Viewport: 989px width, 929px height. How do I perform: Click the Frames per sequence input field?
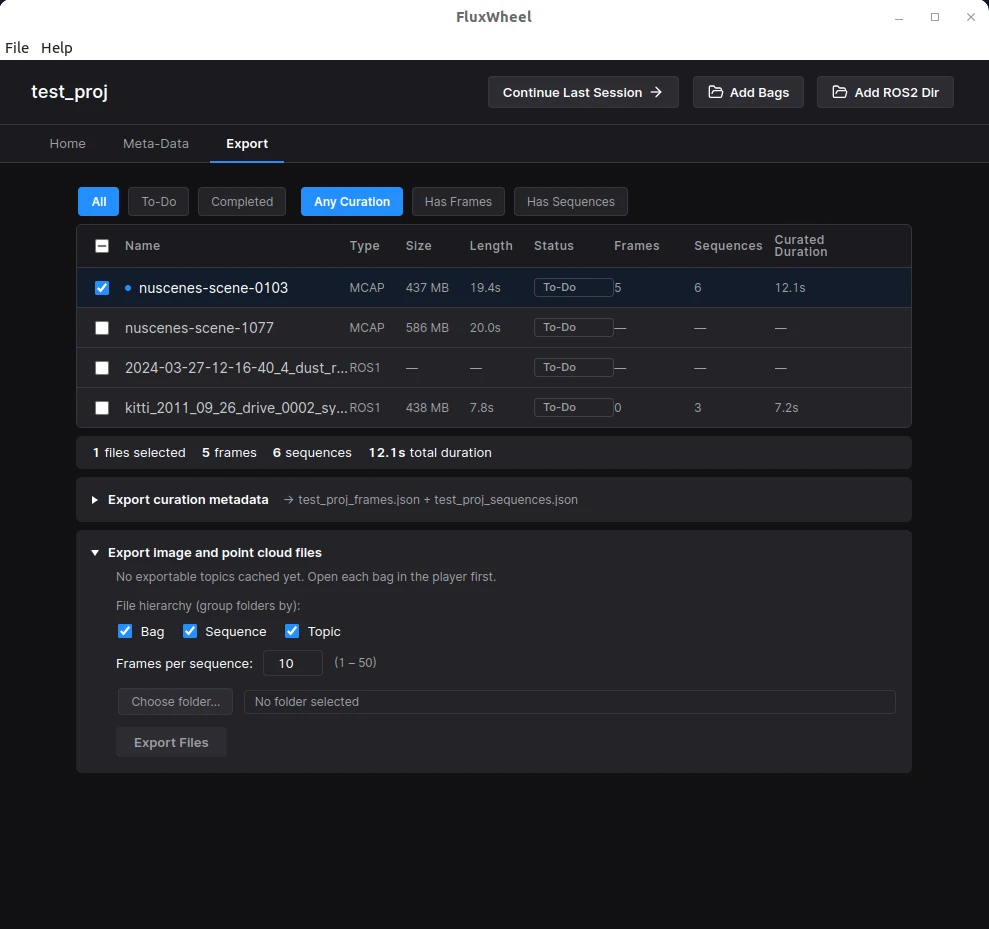293,663
